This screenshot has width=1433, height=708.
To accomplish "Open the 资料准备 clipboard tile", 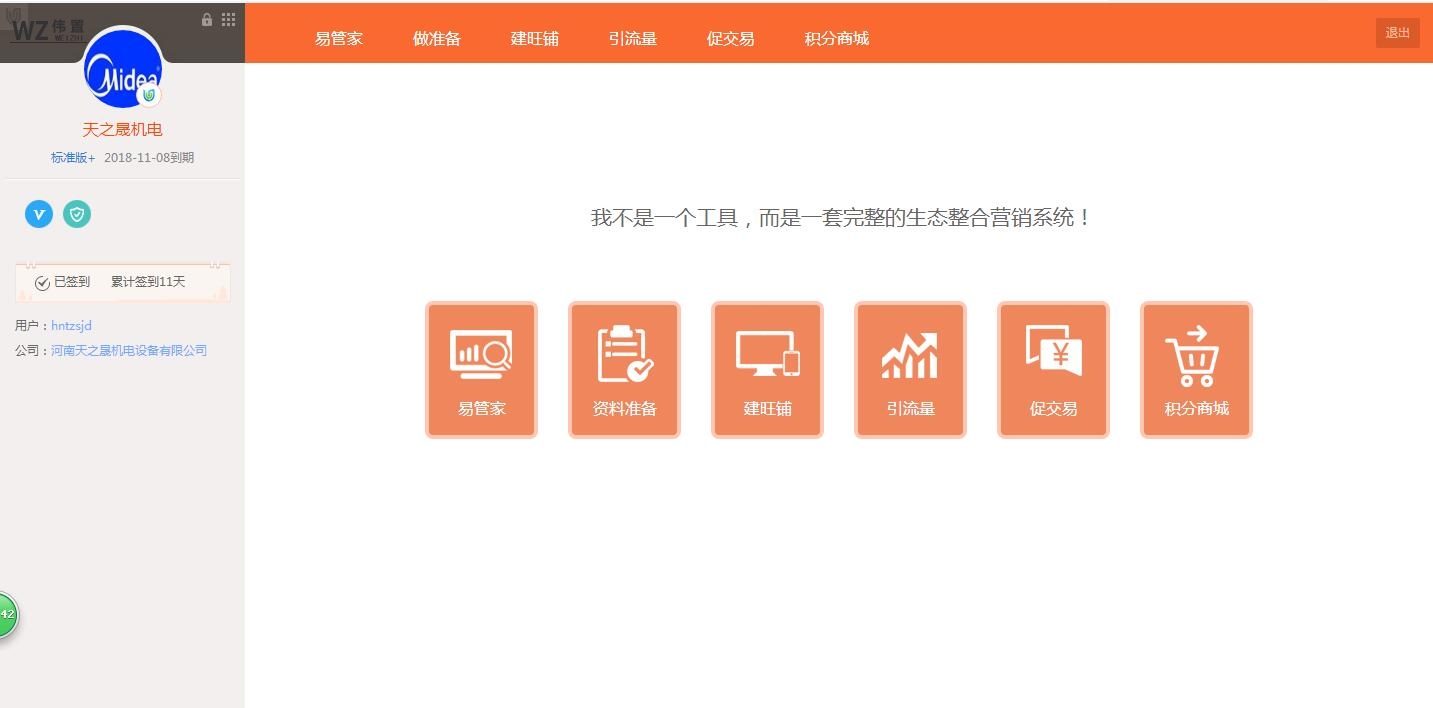I will tap(624, 369).
